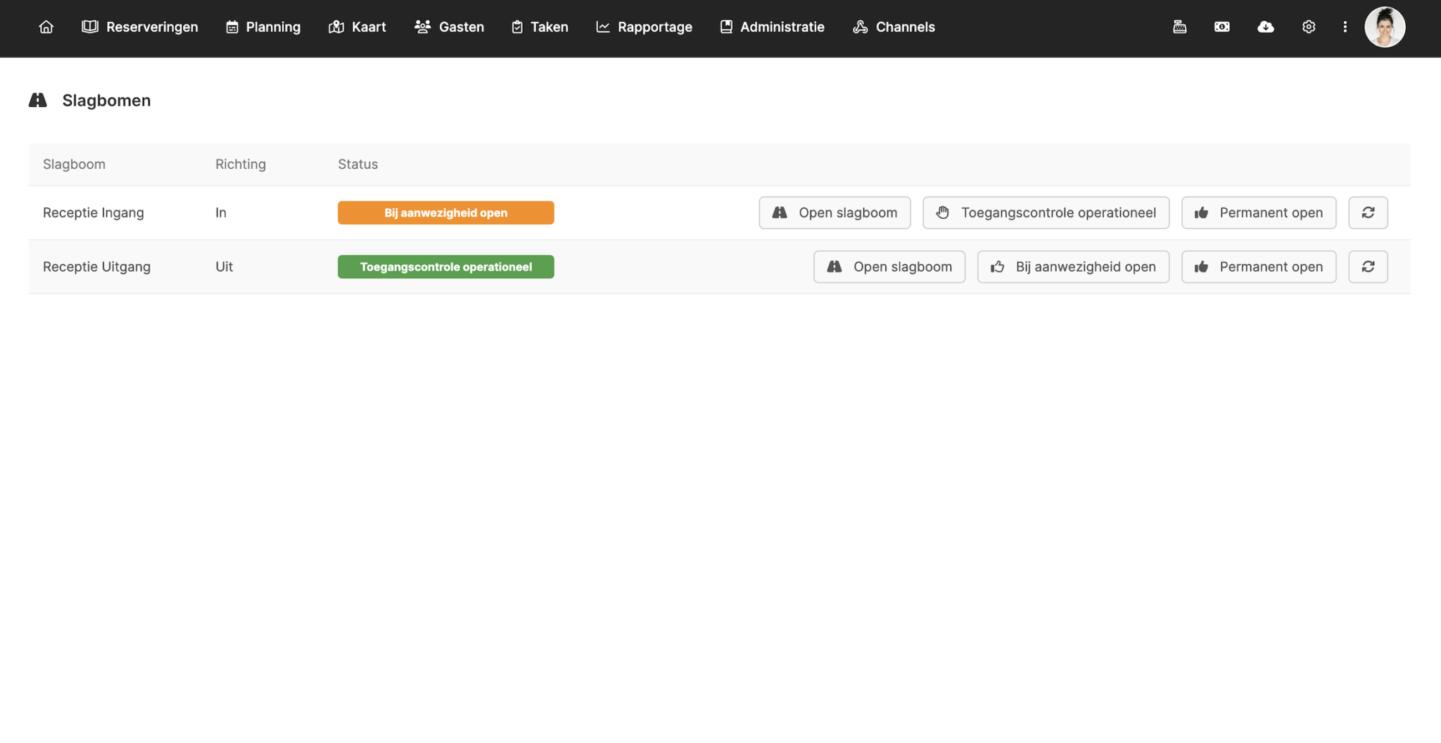Viewport: 1441px width, 743px height.
Task: Set Receptie Uitgang to Bij aanwezigheid open
Action: [1073, 267]
